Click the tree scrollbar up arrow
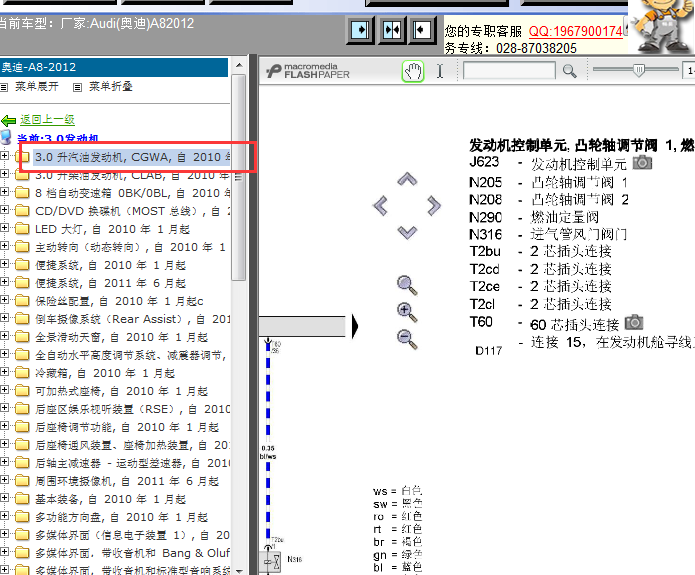Viewport: 695px width, 575px height. [239, 65]
